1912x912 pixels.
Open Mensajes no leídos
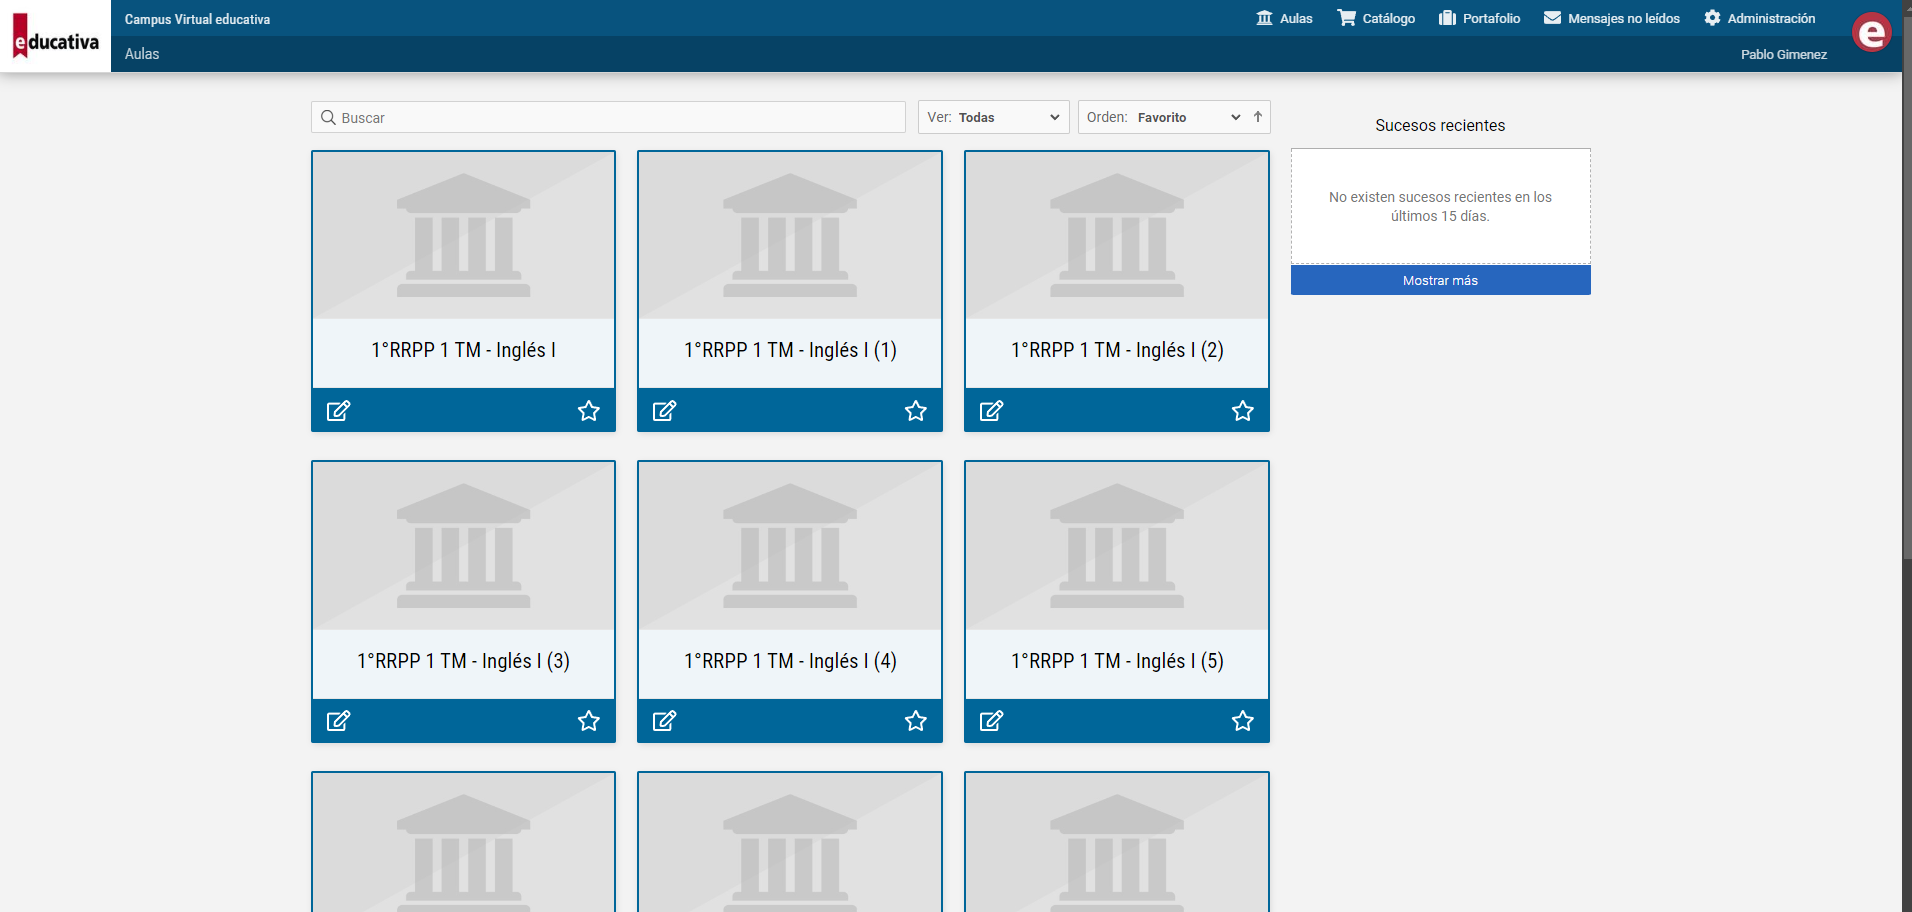pyautogui.click(x=1612, y=18)
